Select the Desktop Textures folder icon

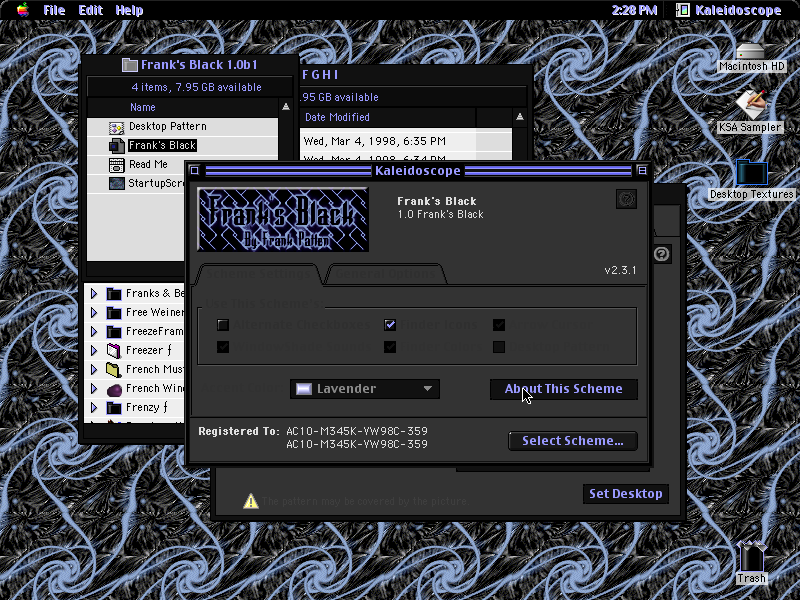coord(752,172)
